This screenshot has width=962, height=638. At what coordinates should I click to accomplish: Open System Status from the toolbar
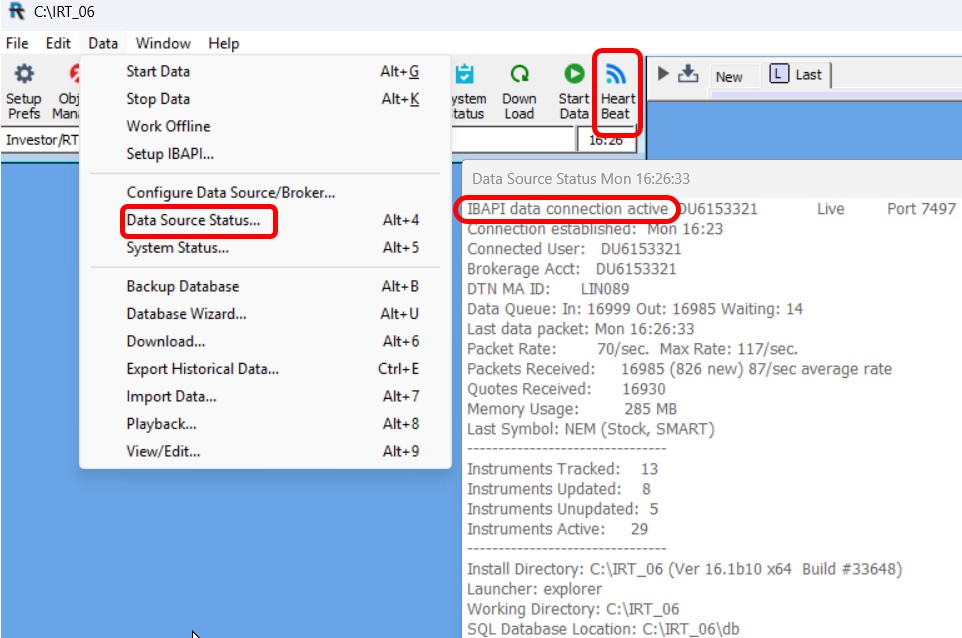(x=466, y=75)
